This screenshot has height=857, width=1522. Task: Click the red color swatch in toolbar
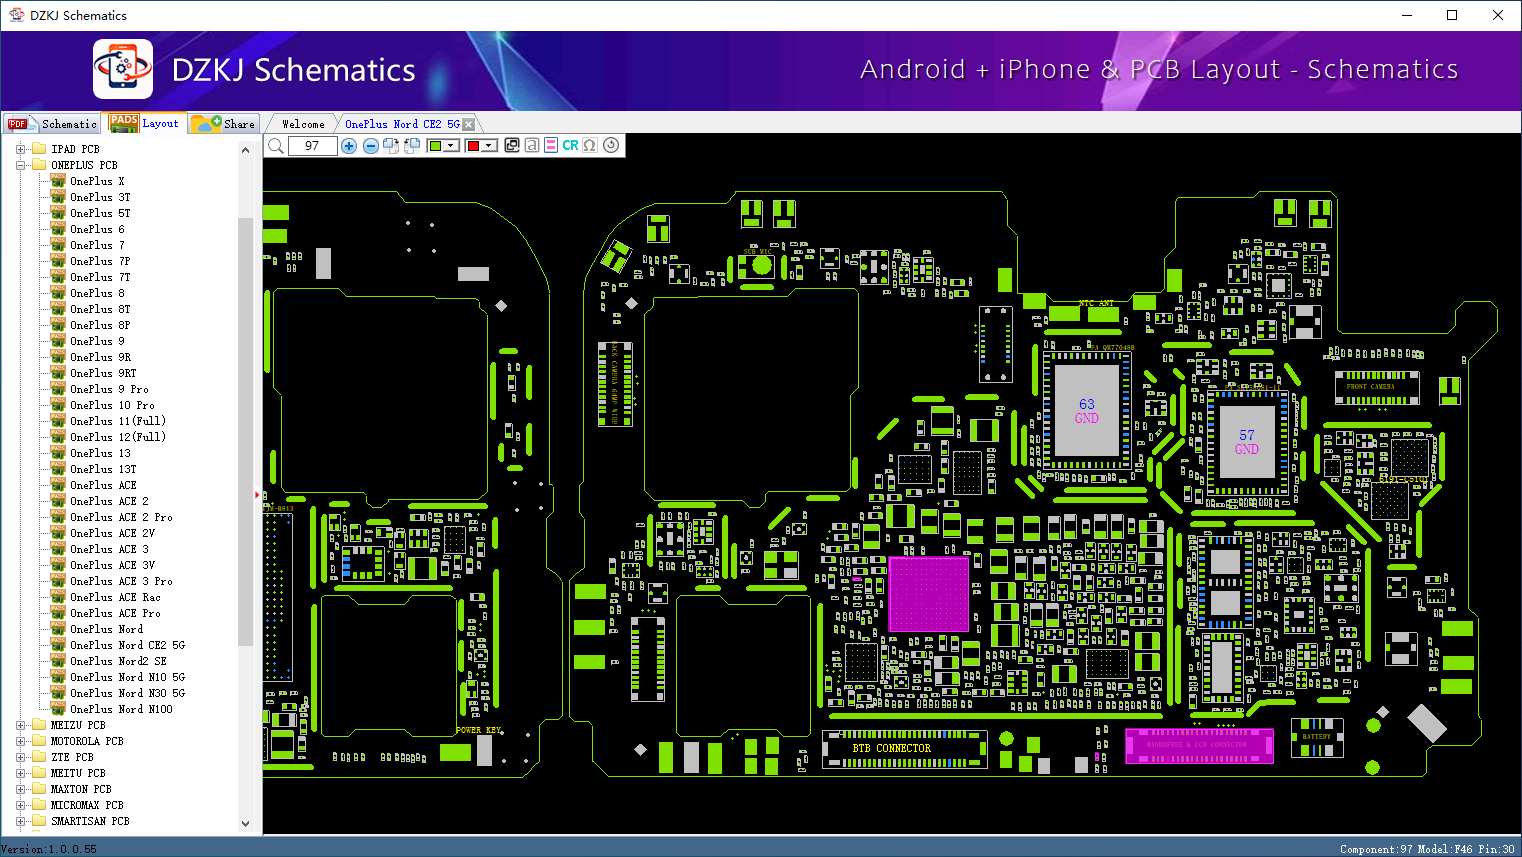point(473,146)
